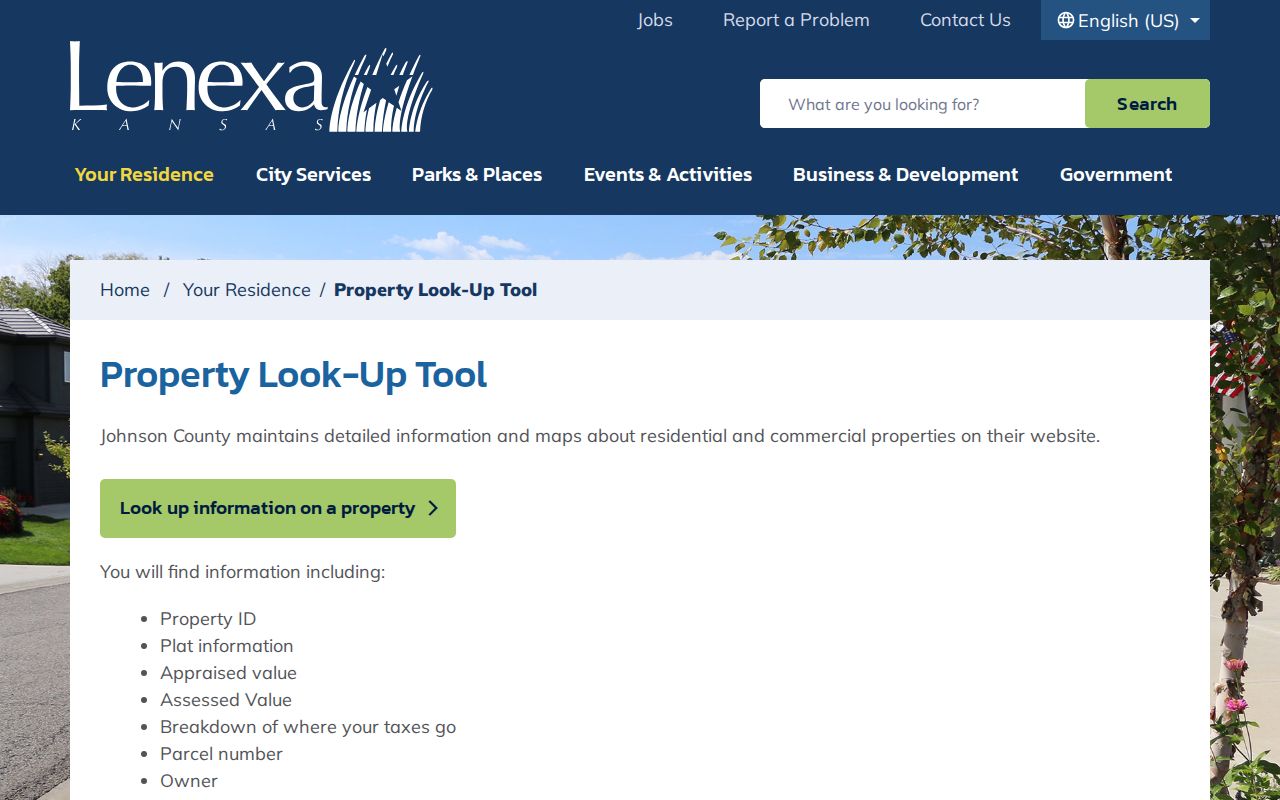This screenshot has width=1280, height=800.
Task: Click the 'Plat information' list item
Action: coord(227,646)
